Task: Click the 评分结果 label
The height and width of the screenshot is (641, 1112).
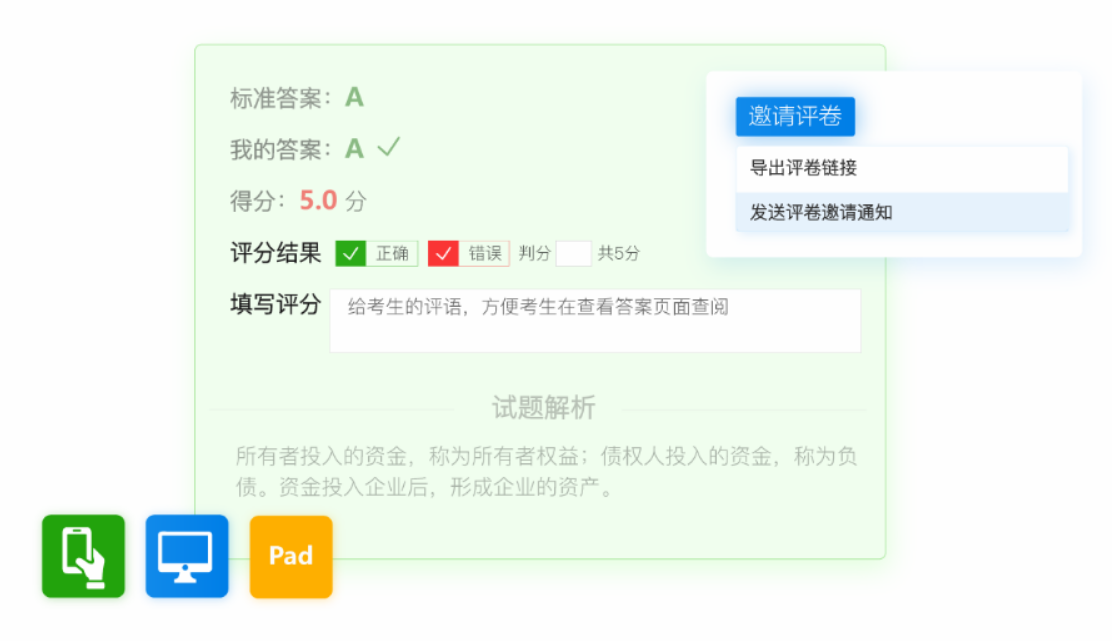Action: [x=276, y=253]
